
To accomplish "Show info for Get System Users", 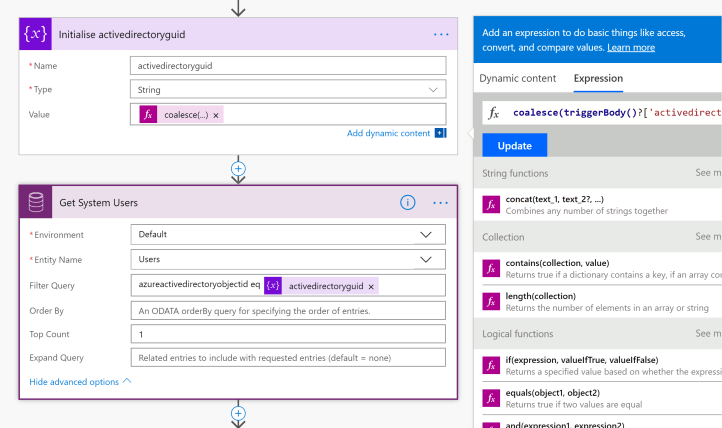I will [x=408, y=202].
